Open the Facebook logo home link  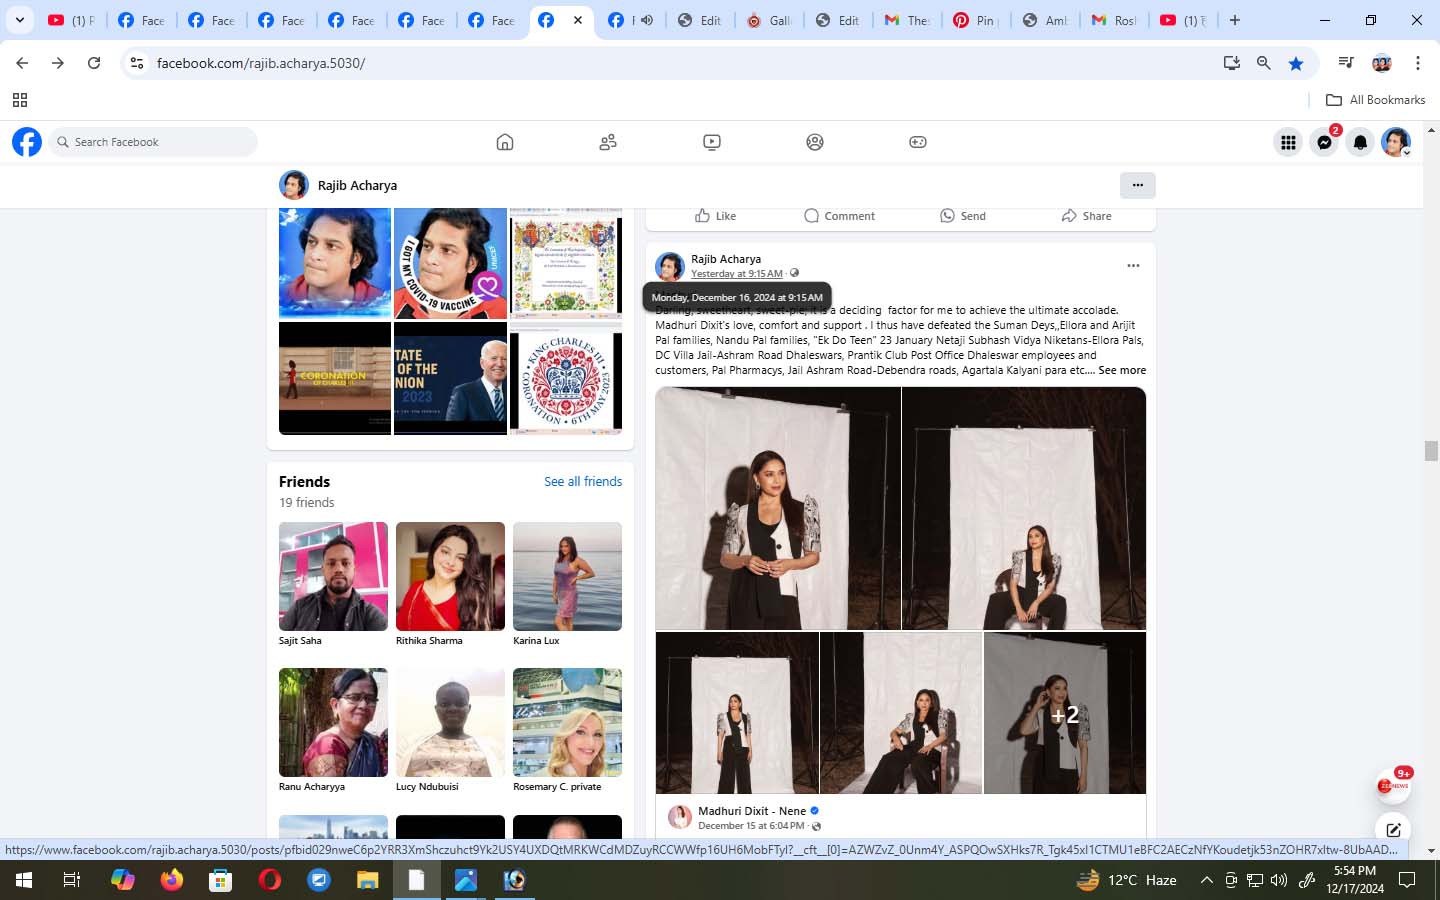(27, 142)
